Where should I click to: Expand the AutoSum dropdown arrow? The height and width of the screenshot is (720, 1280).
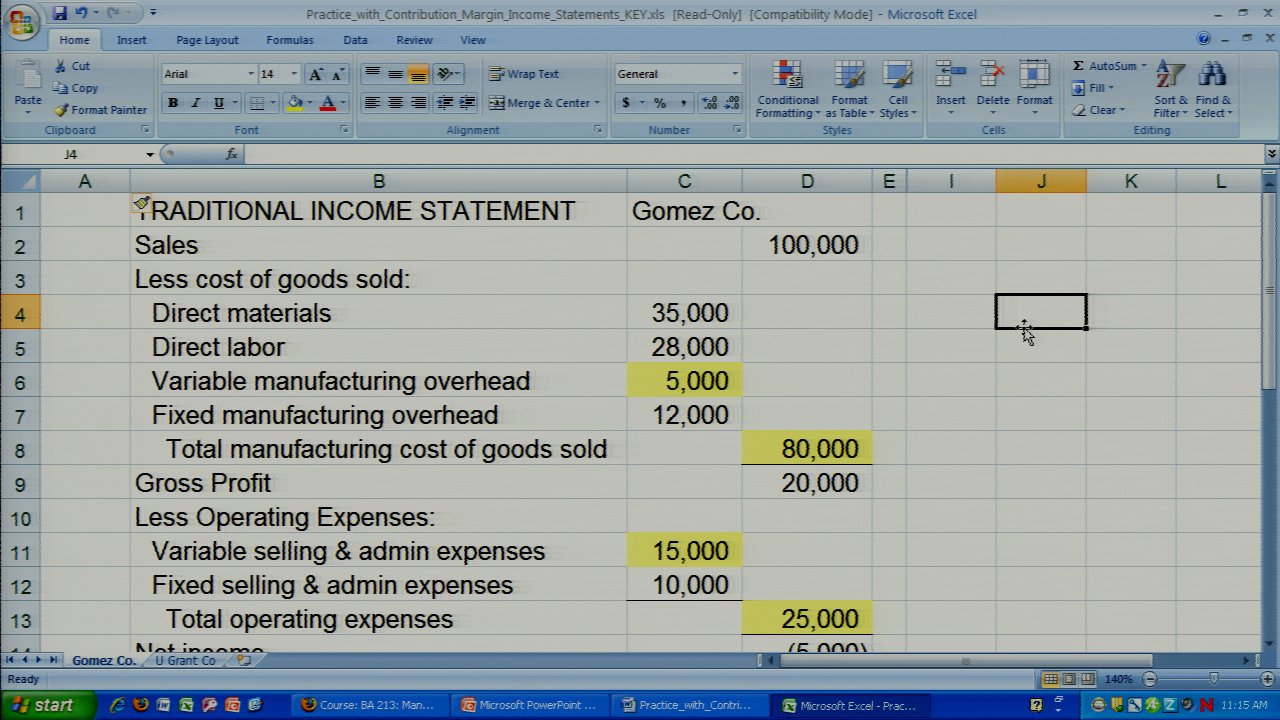coord(1144,66)
